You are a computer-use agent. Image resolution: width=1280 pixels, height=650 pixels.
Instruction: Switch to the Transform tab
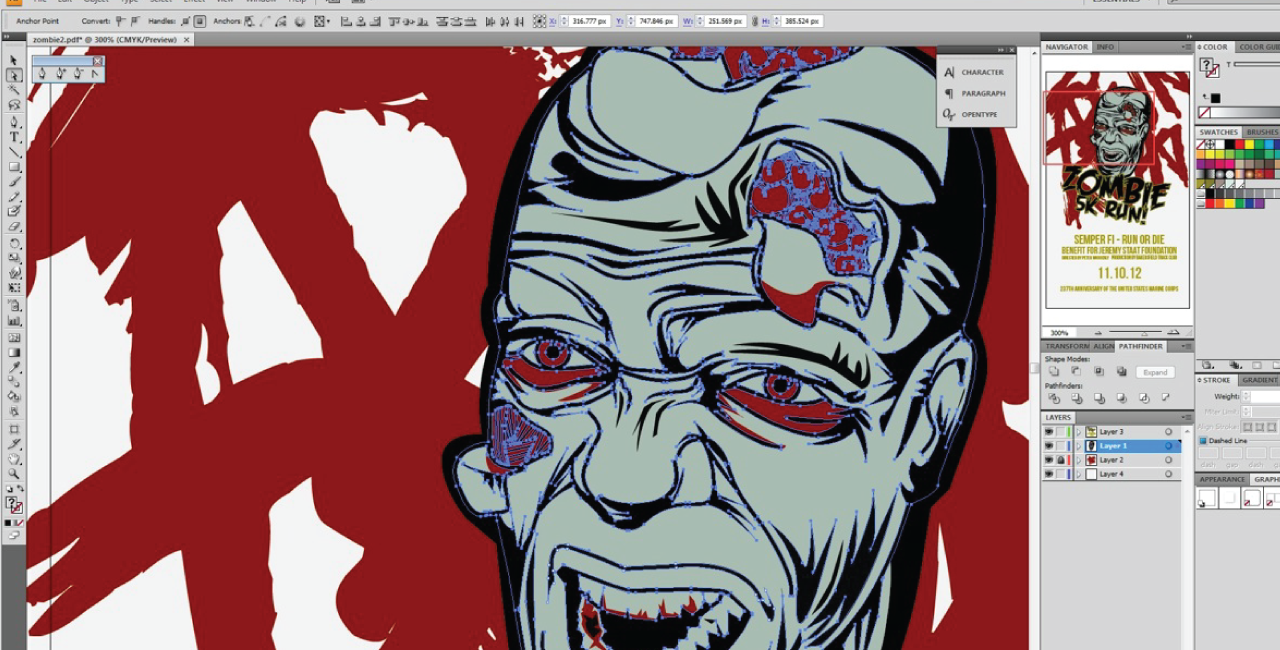(x=1067, y=346)
